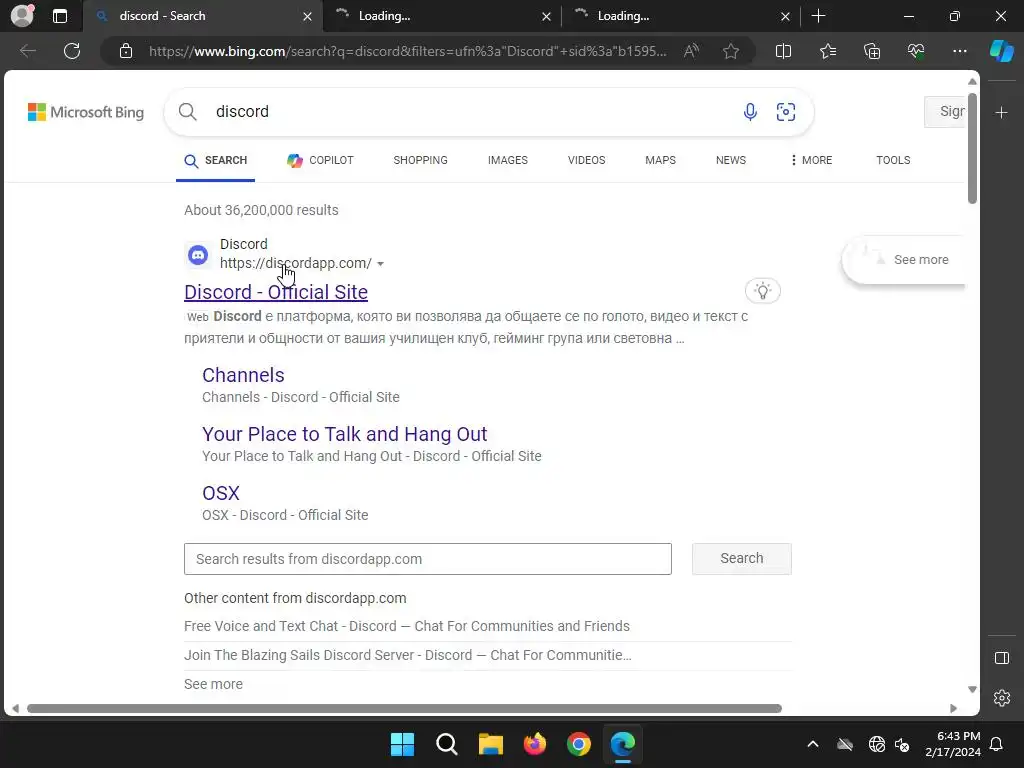Open a new browser tab
1024x768 pixels.
click(818, 16)
